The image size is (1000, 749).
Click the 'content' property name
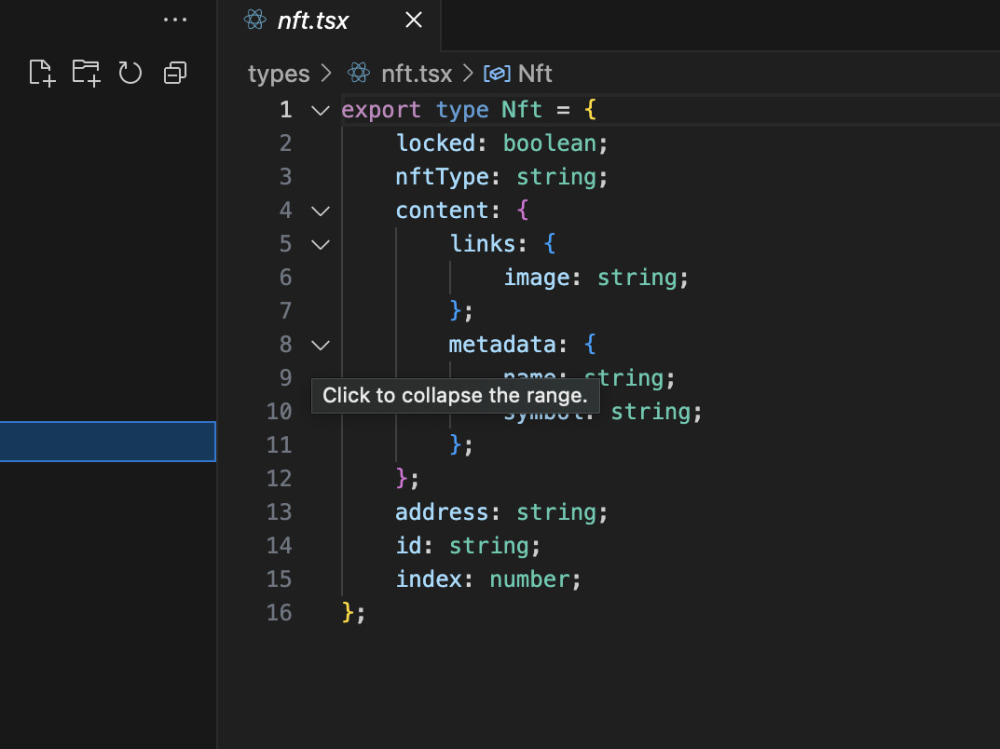pos(442,210)
